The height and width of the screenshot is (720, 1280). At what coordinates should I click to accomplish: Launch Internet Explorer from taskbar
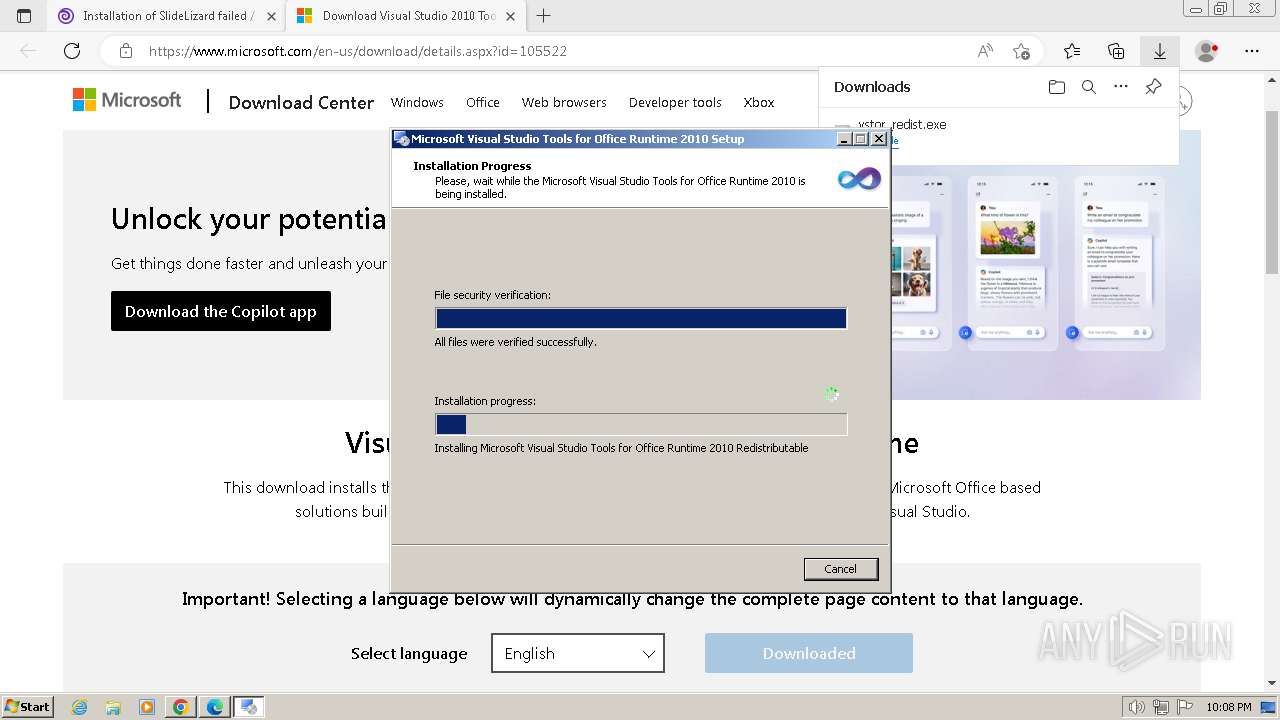click(x=79, y=707)
